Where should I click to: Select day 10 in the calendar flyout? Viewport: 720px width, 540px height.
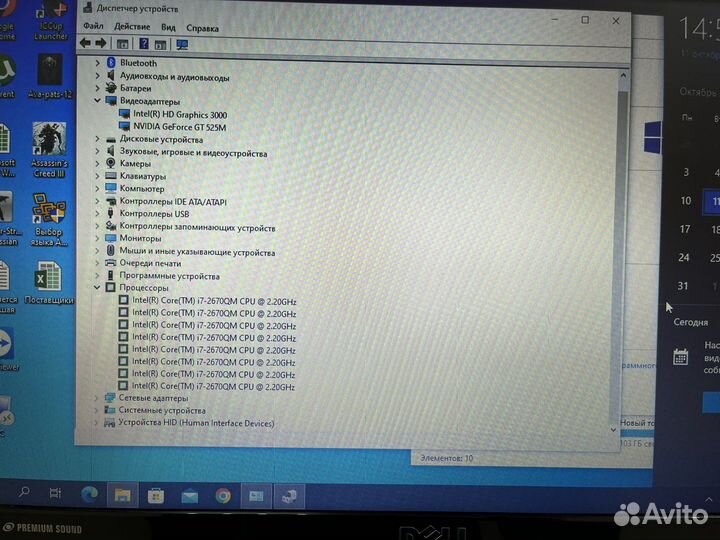[686, 201]
